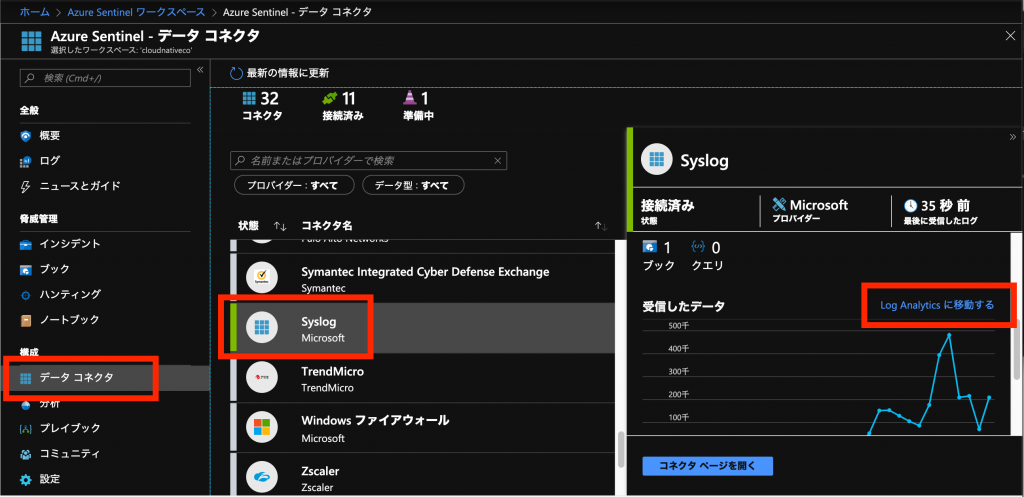Go to ホーム breadcrumb link
Viewport: 1024px width, 497px height.
click(34, 12)
